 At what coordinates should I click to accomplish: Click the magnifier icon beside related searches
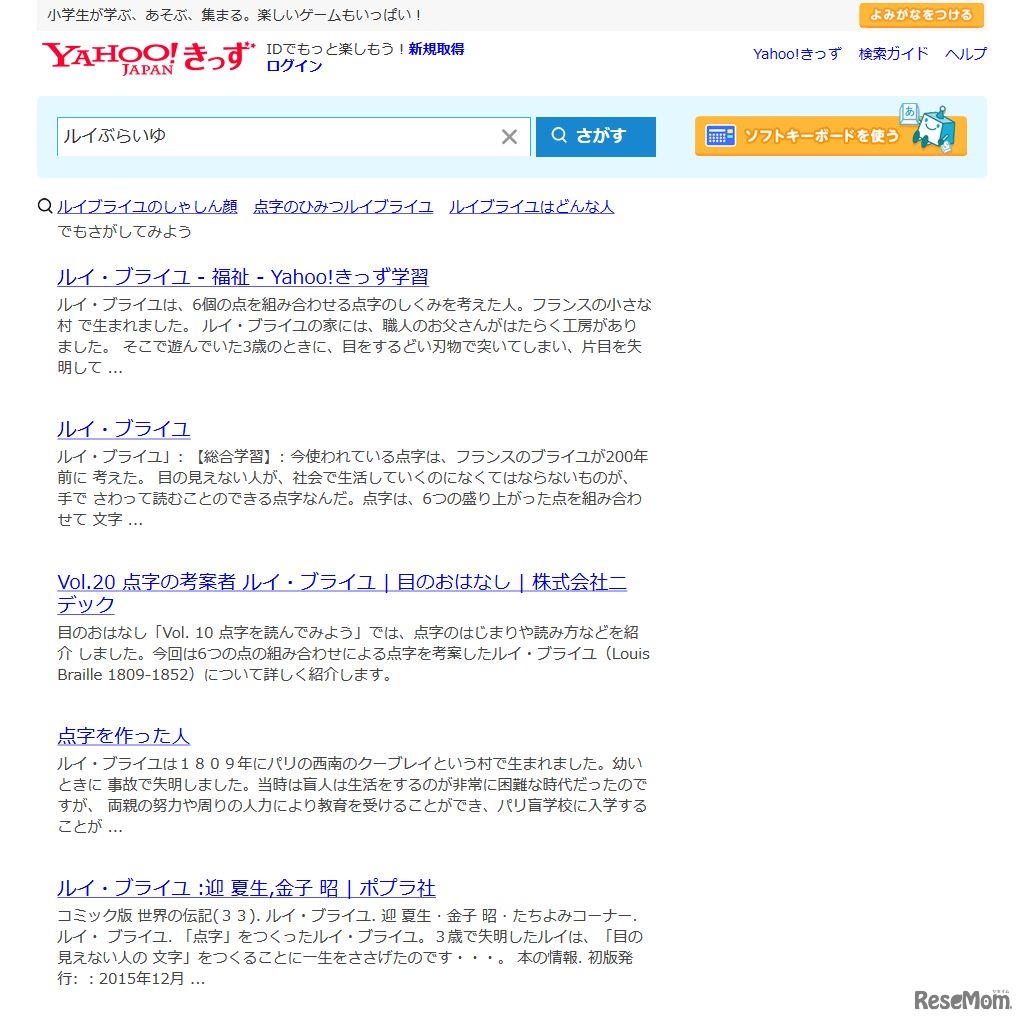point(44,206)
